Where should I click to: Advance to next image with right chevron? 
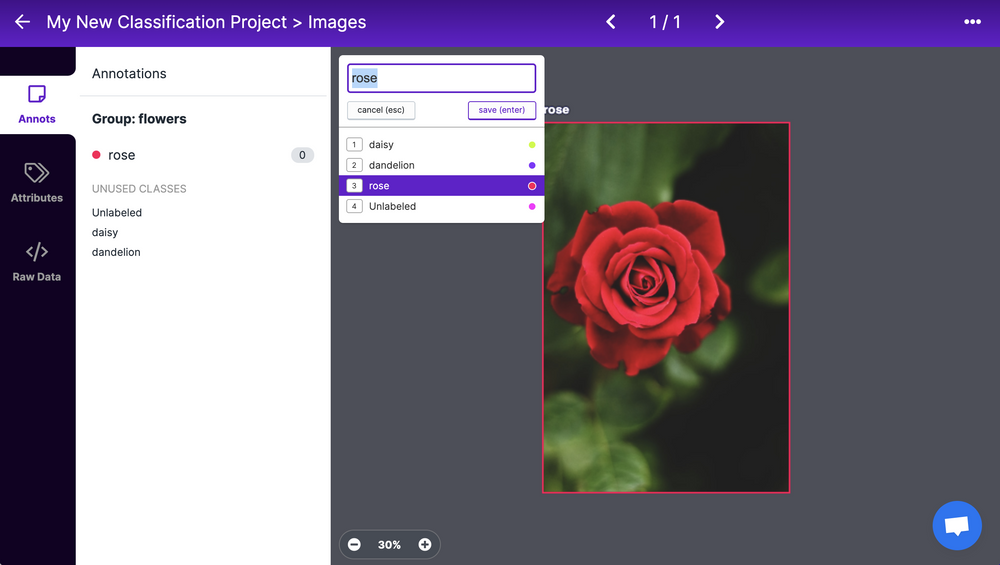tap(719, 22)
